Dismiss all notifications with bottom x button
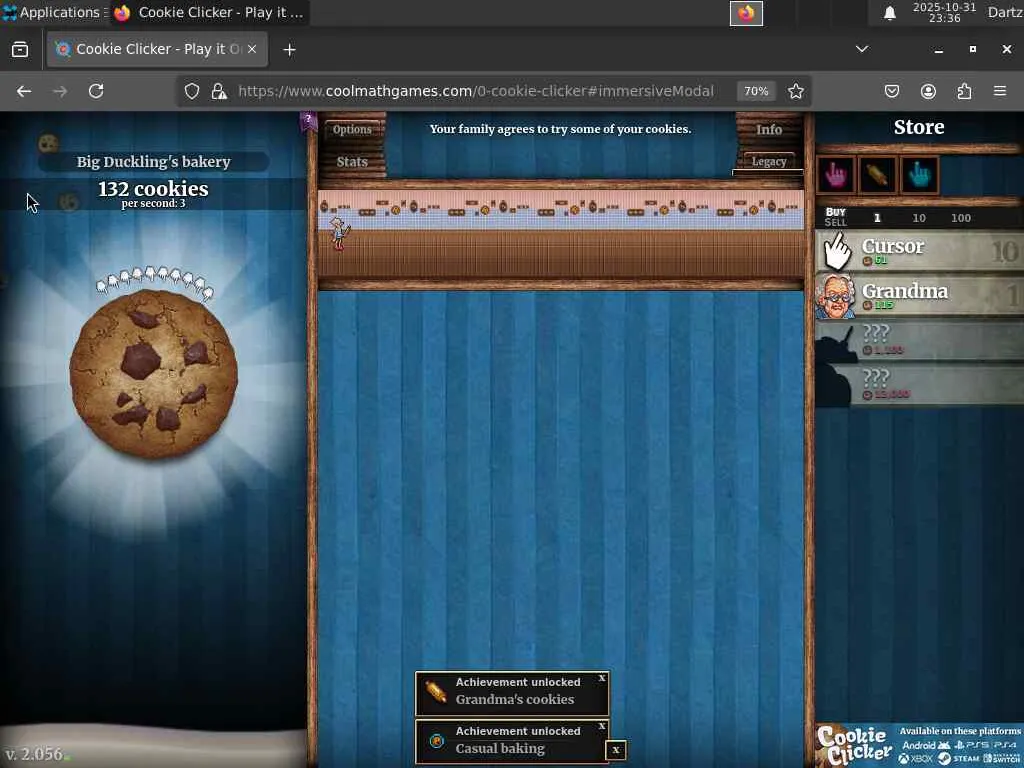 (x=616, y=750)
